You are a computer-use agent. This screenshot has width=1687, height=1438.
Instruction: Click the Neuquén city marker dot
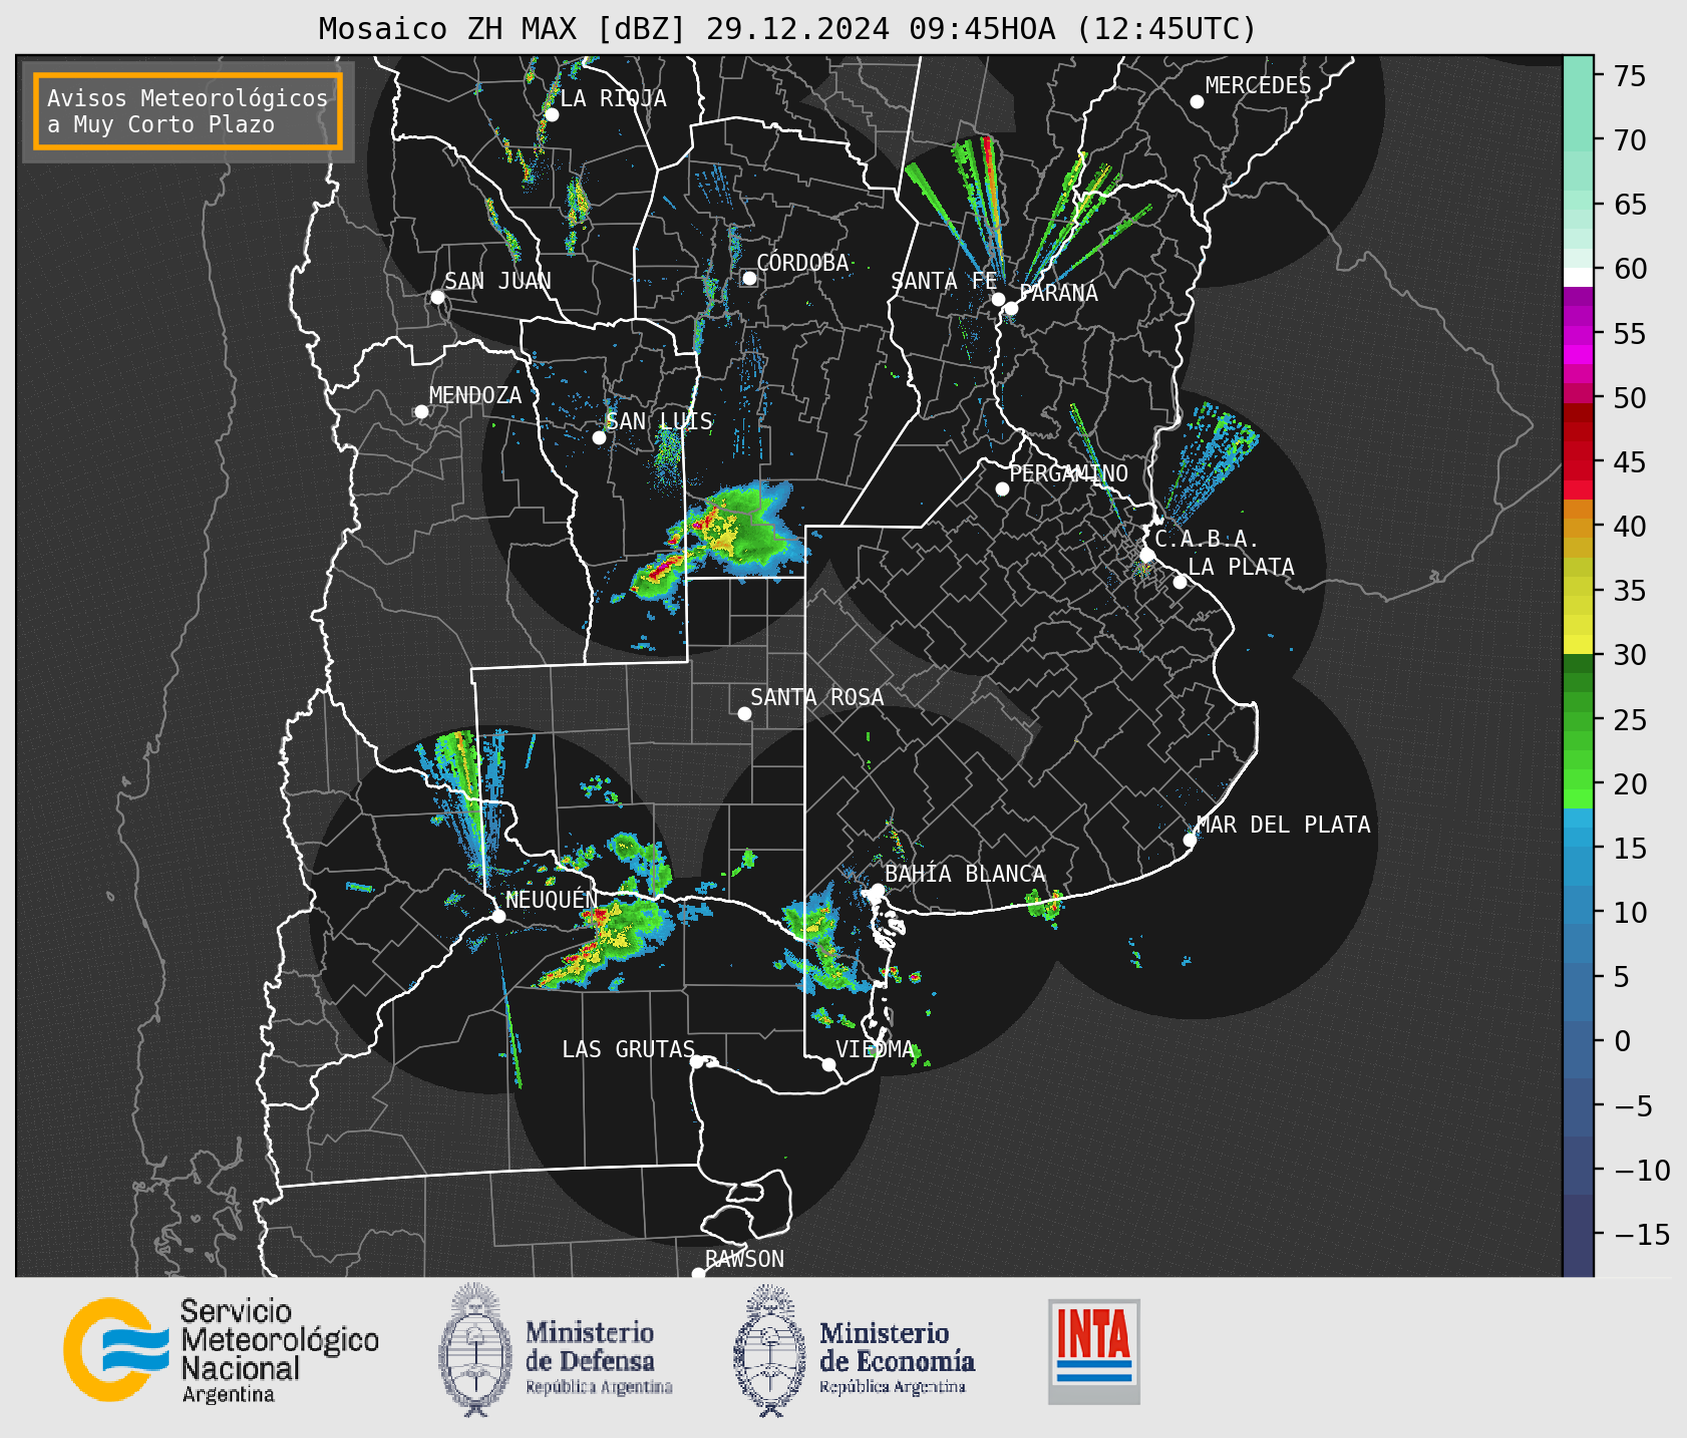coord(498,916)
